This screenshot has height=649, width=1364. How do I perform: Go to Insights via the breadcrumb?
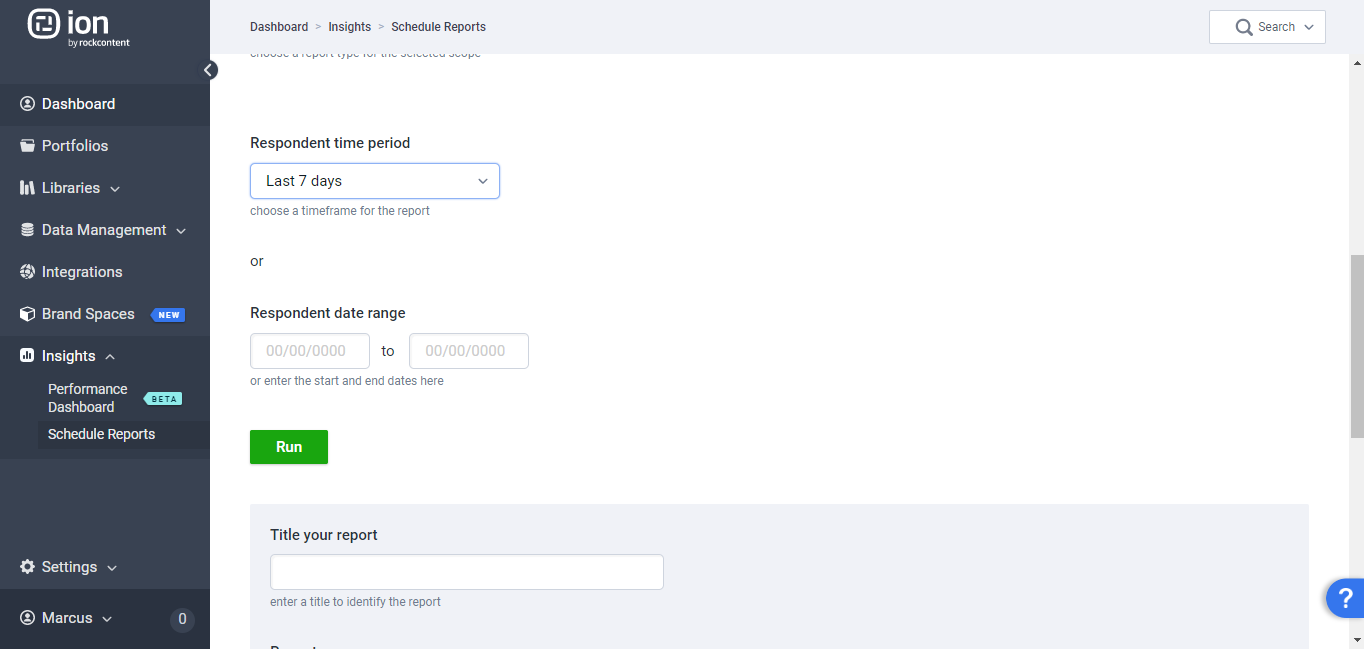coord(350,27)
